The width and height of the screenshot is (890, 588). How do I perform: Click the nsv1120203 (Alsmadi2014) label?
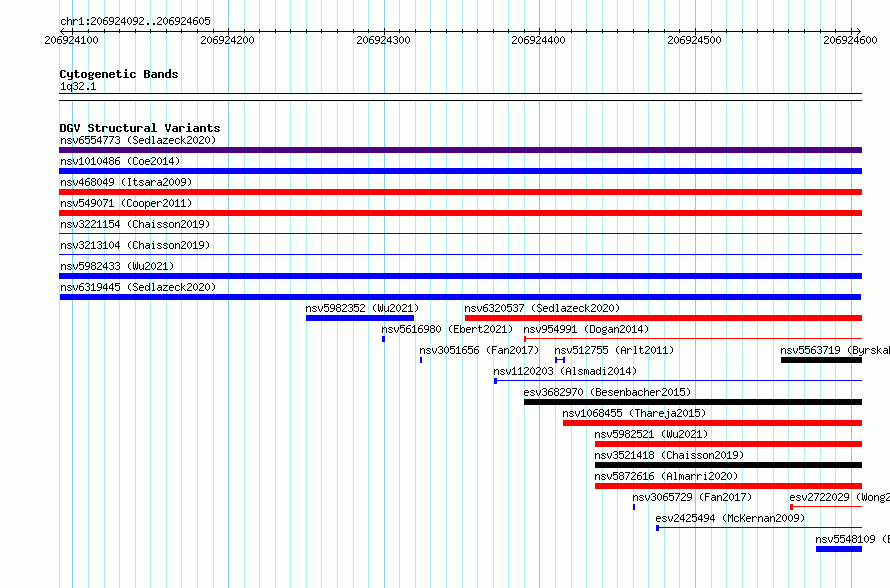coord(565,371)
